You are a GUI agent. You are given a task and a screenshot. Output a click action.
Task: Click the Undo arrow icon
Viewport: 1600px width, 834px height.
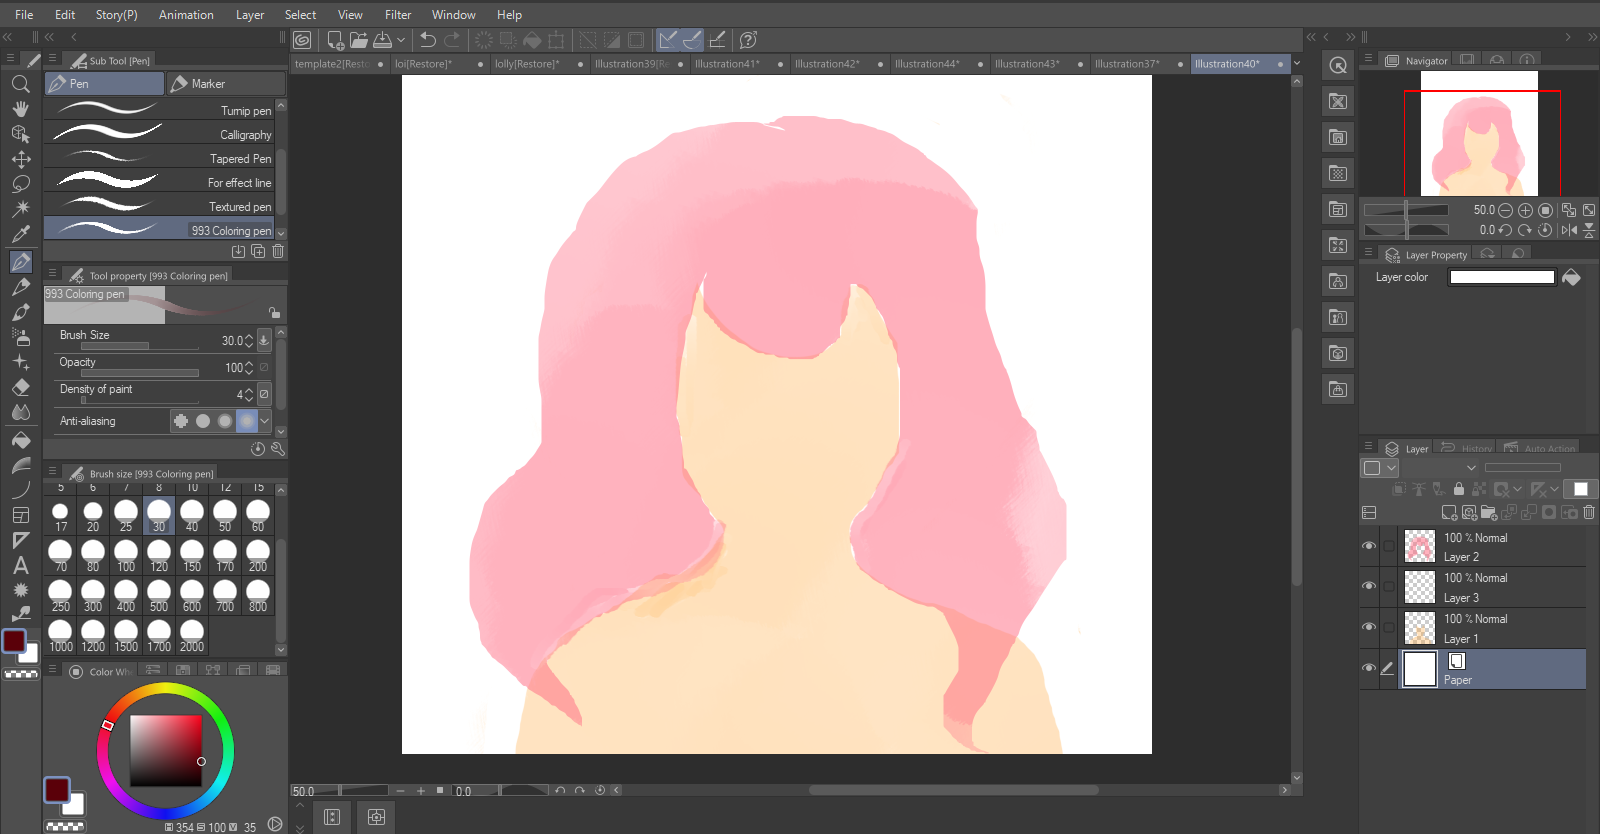tap(428, 40)
